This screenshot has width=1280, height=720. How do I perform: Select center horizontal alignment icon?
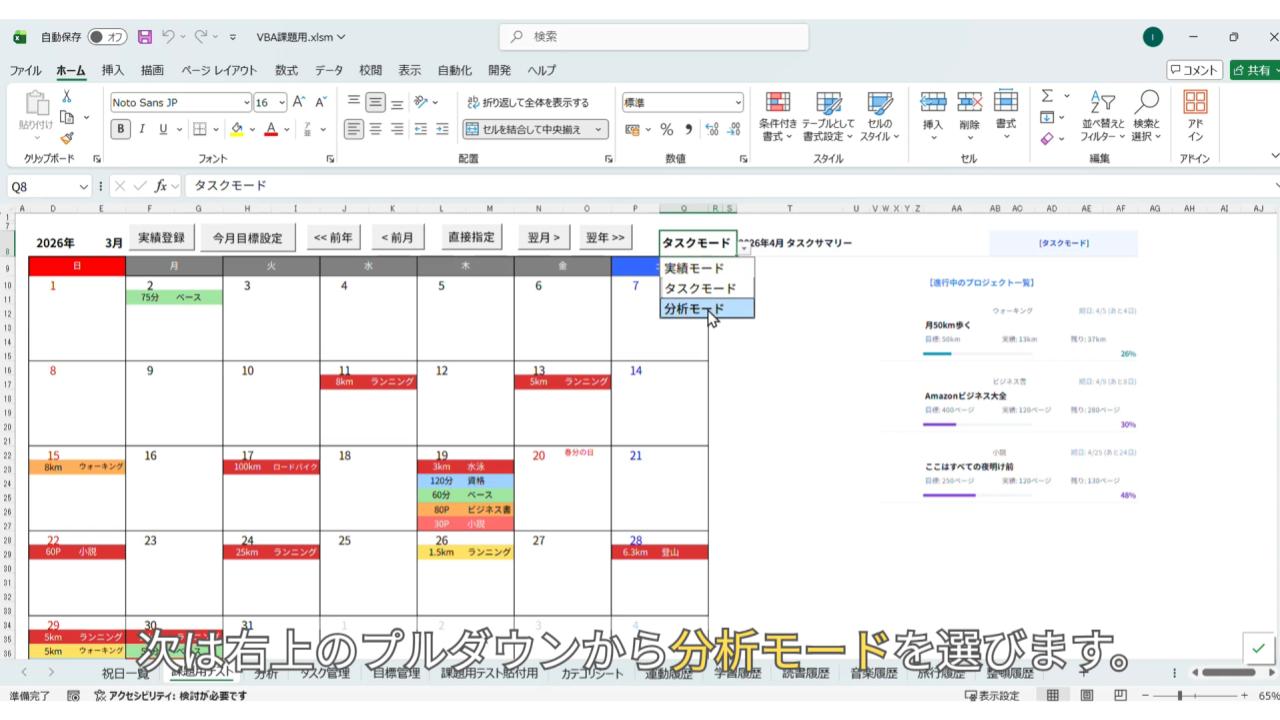point(376,129)
